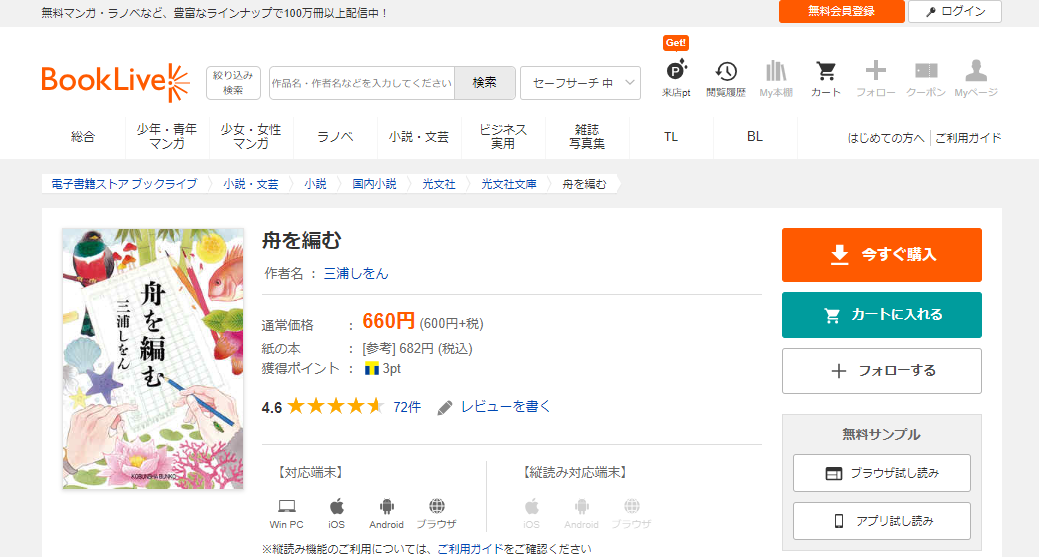This screenshot has height=557, width=1039.
Task: Click ブラウザ試し読み button
Action: coord(881,473)
